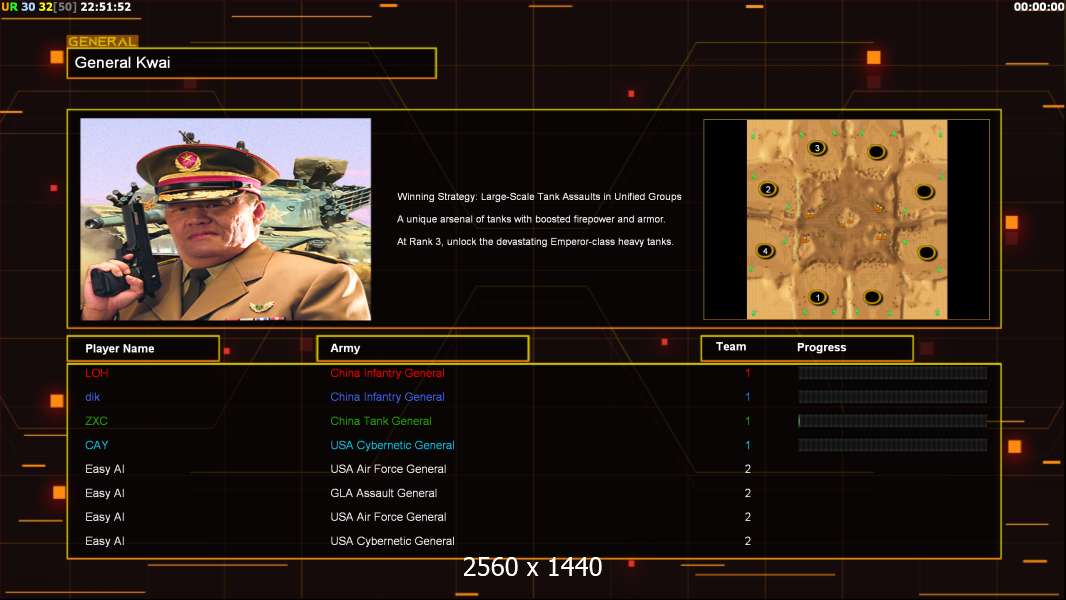Viewport: 1066px width, 600px height.
Task: Click ZXC's loading progress bar
Action: (x=892, y=421)
